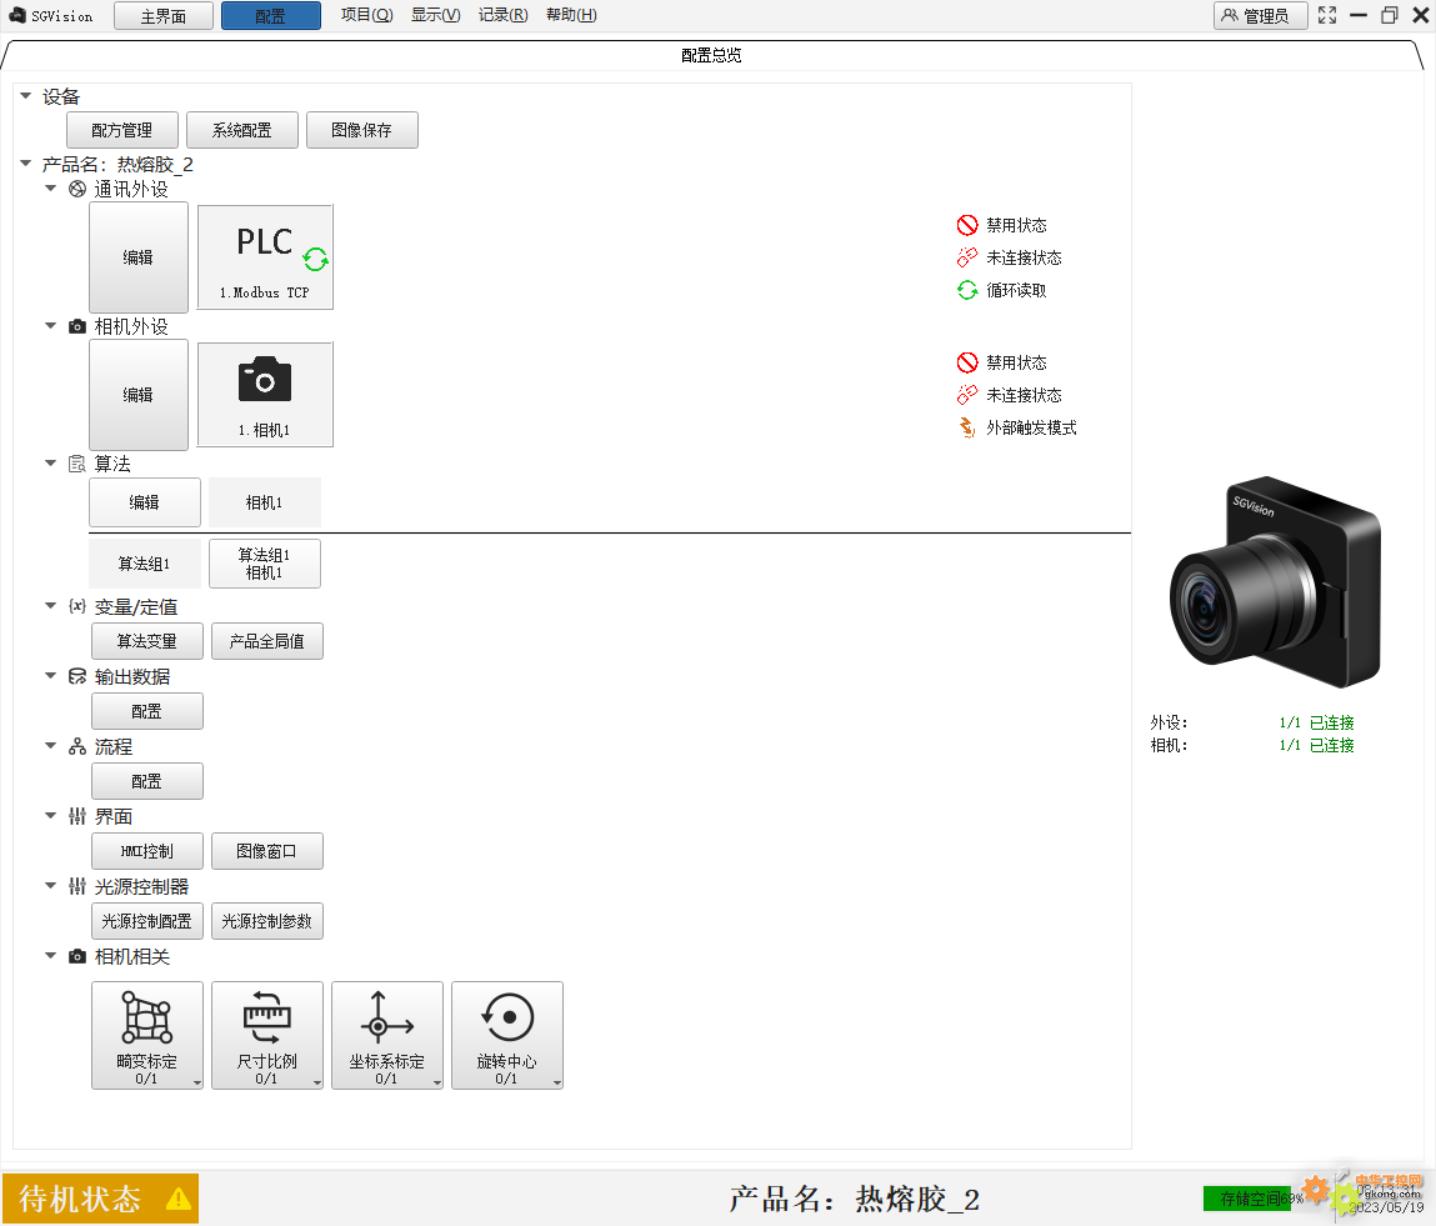The width and height of the screenshot is (1436, 1226).
Task: Open the PLC Modbus TCP device tile
Action: tap(265, 257)
